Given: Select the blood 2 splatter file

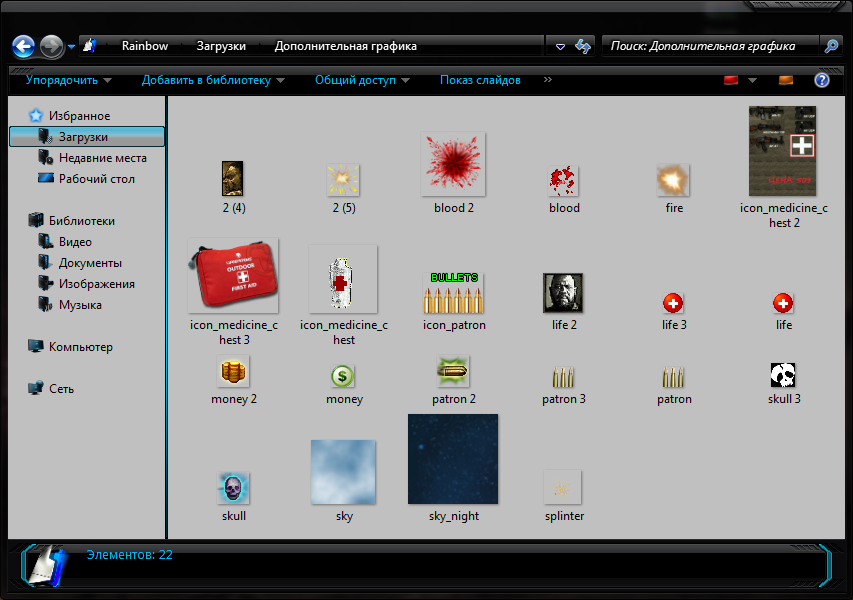Looking at the screenshot, I should pos(453,165).
